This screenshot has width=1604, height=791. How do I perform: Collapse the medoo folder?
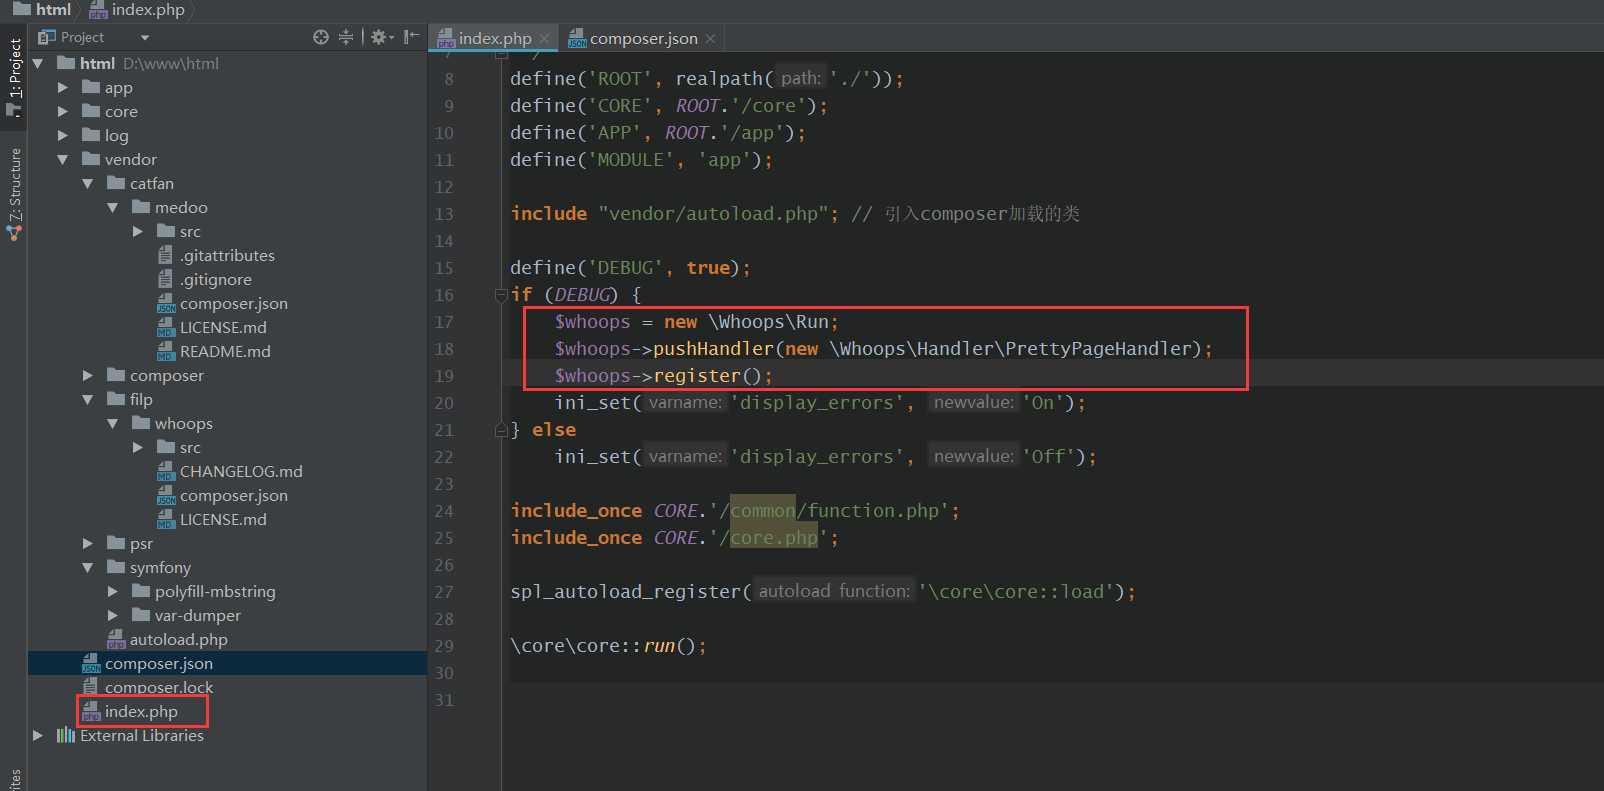point(113,207)
